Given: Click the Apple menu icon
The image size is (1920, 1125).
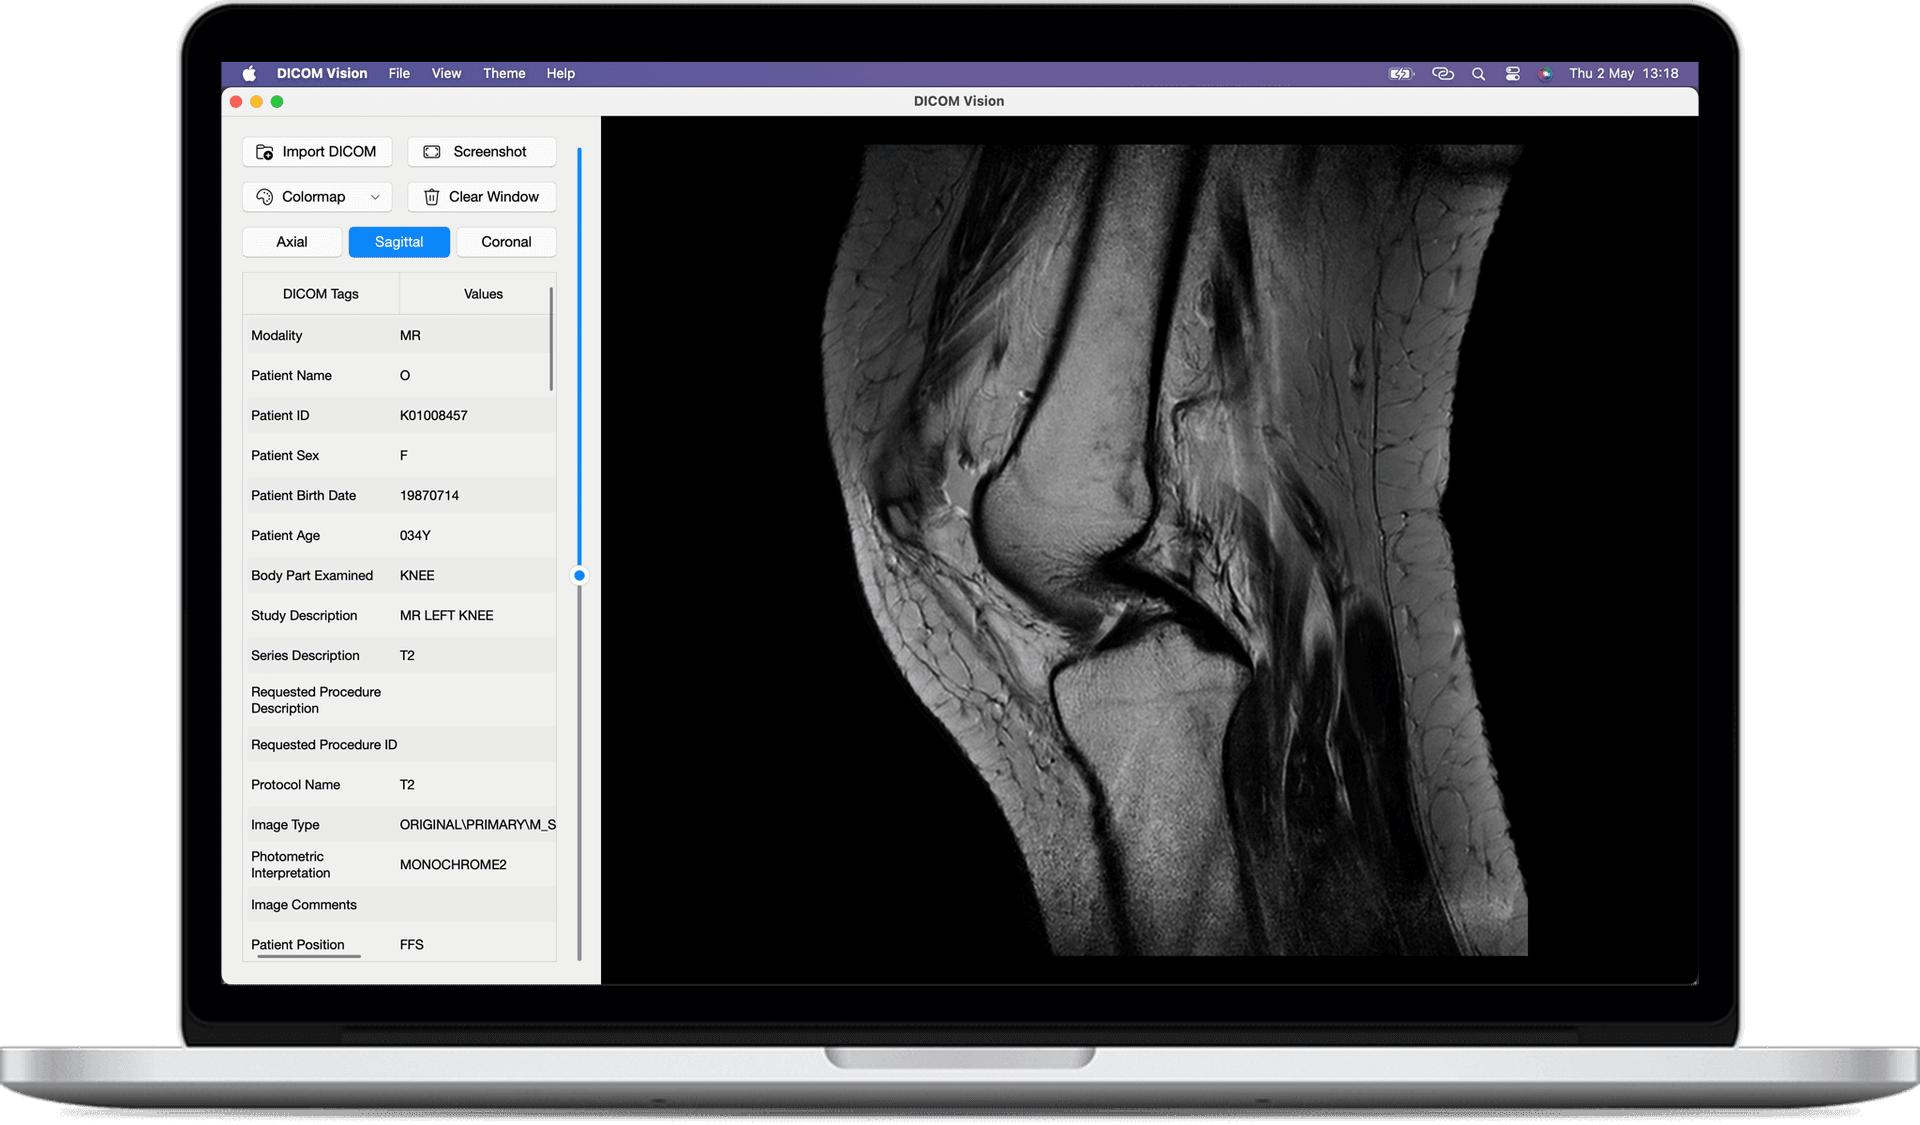Looking at the screenshot, I should coord(249,73).
